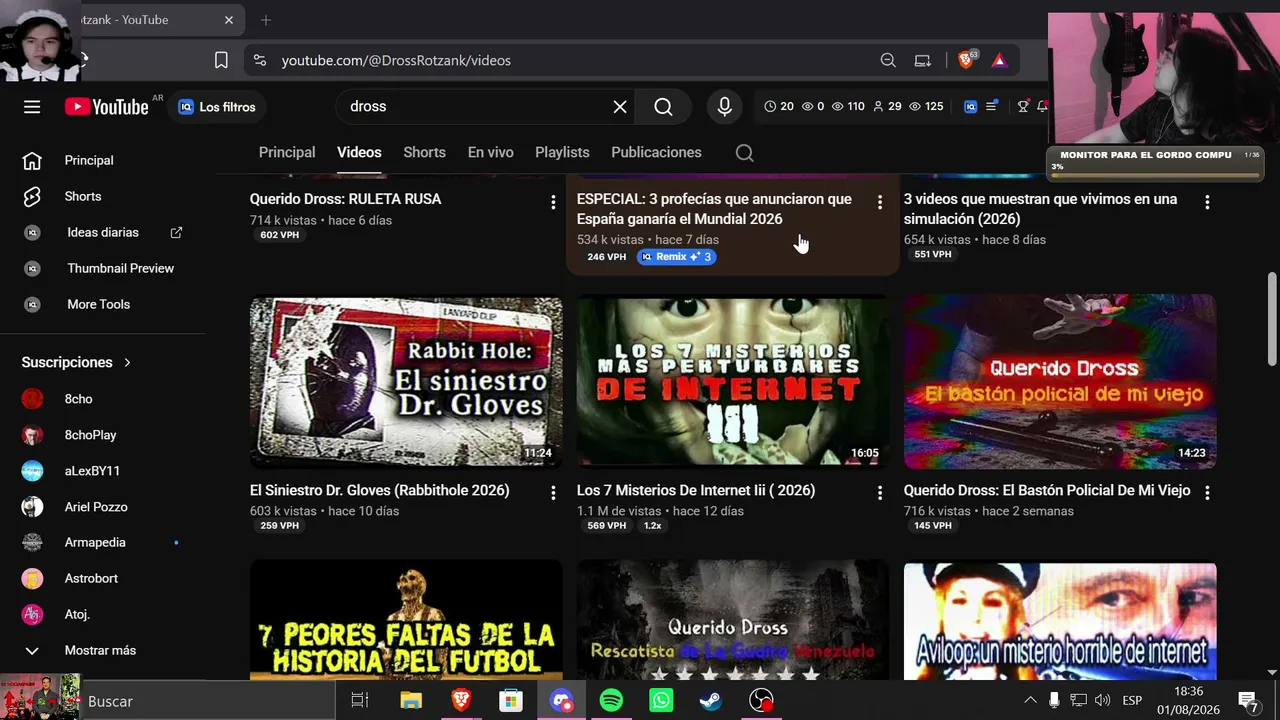This screenshot has width=1280, height=720.
Task: Play the Aviloop misterio horrible thumbnail
Action: [1060, 621]
